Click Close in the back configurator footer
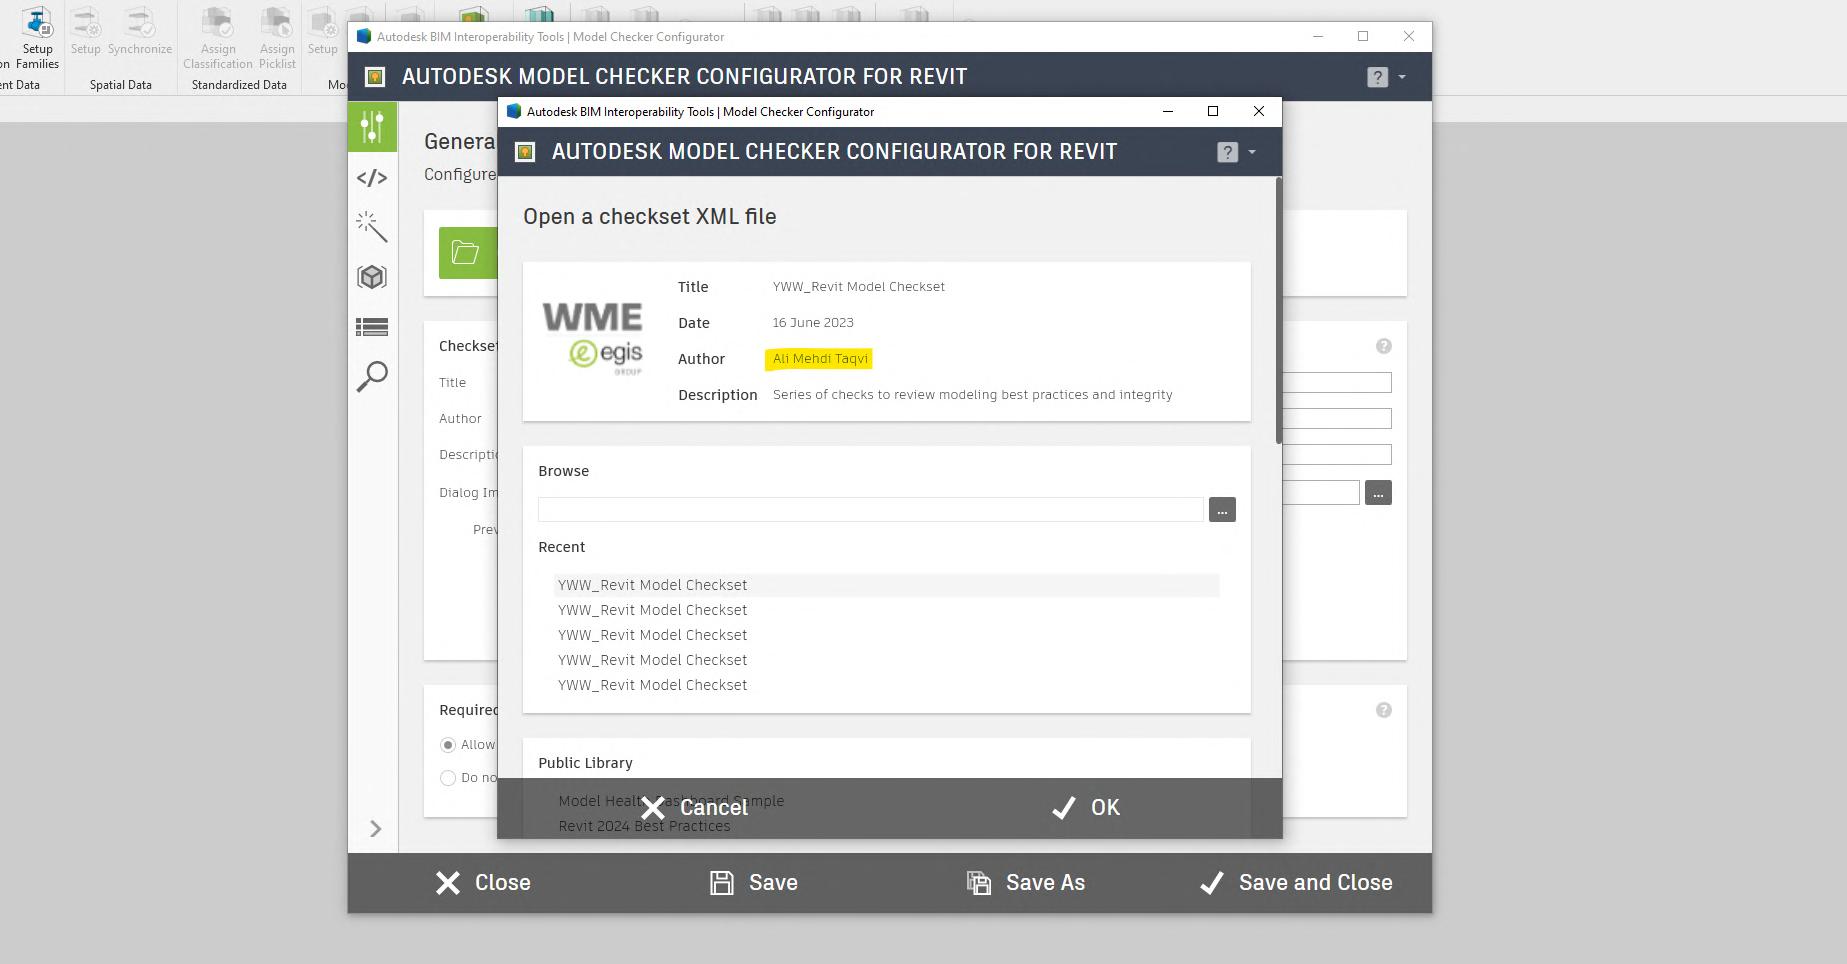1847x964 pixels. click(x=483, y=883)
